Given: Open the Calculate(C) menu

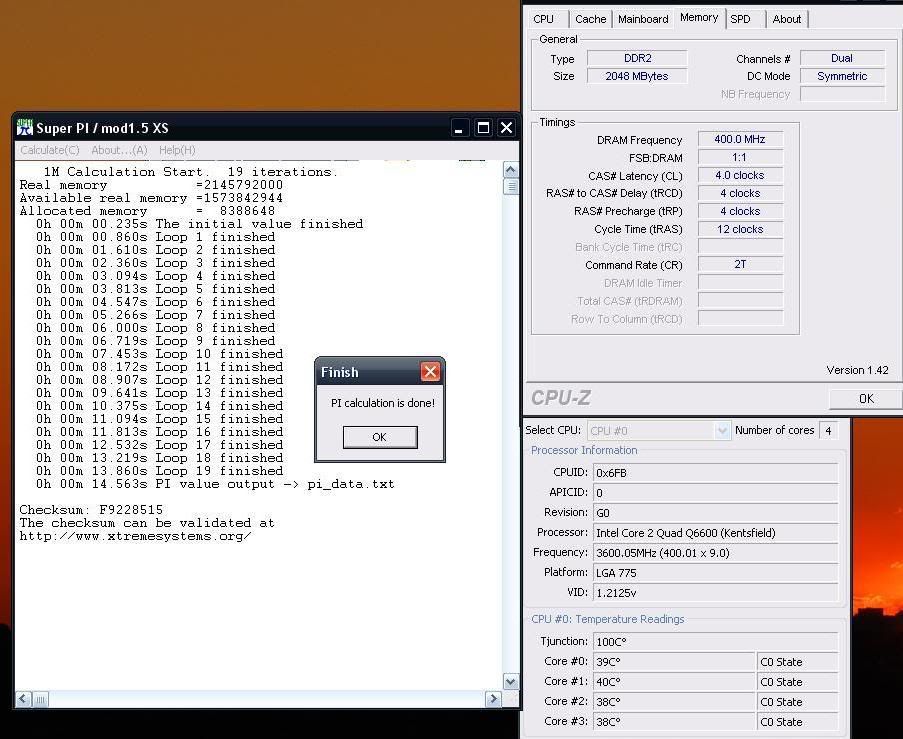Looking at the screenshot, I should [x=50, y=150].
